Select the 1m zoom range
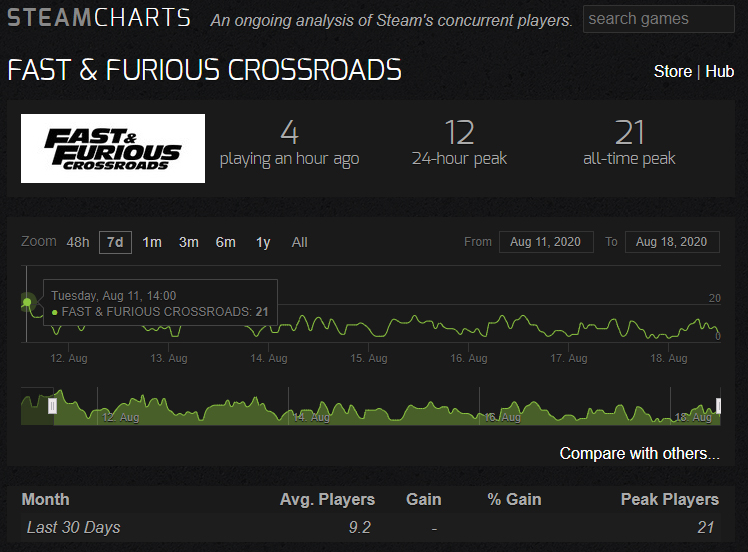The image size is (748, 552). [152, 242]
